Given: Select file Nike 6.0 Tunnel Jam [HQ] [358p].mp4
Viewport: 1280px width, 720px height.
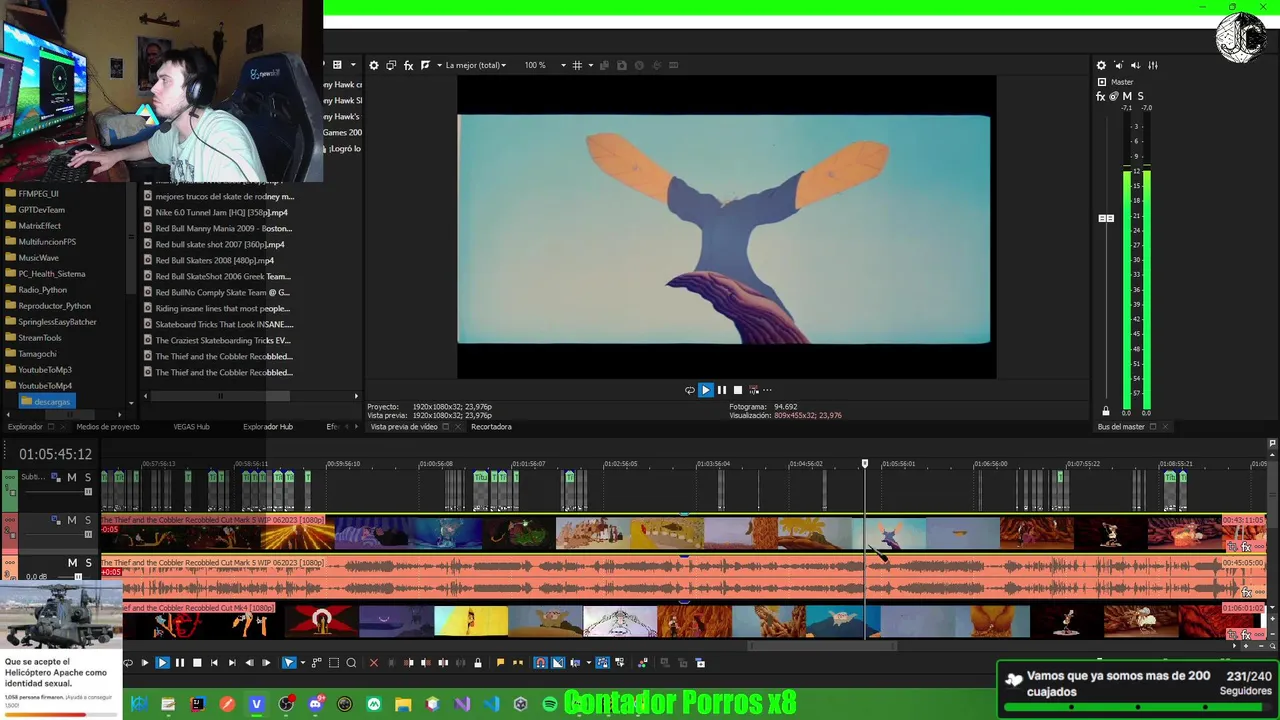Looking at the screenshot, I should tap(221, 212).
